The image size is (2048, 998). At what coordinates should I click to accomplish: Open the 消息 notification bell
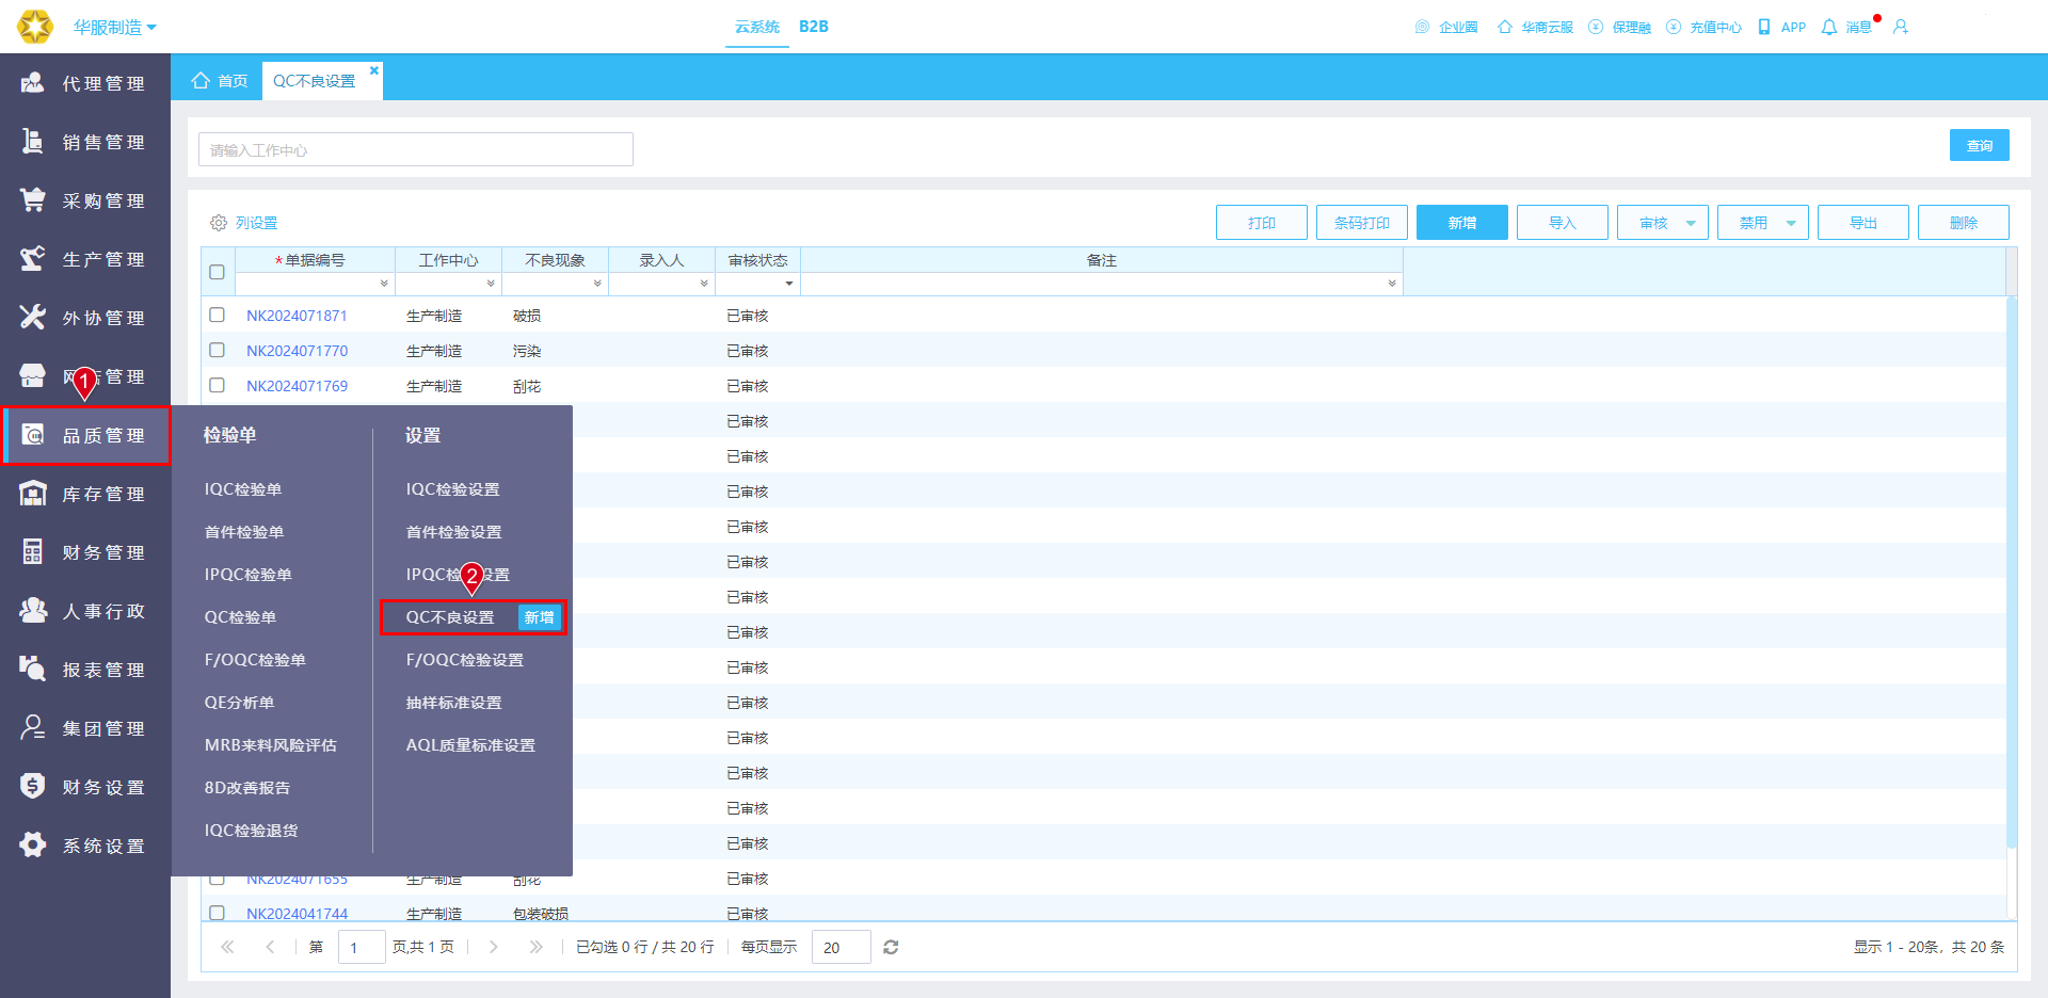1829,27
